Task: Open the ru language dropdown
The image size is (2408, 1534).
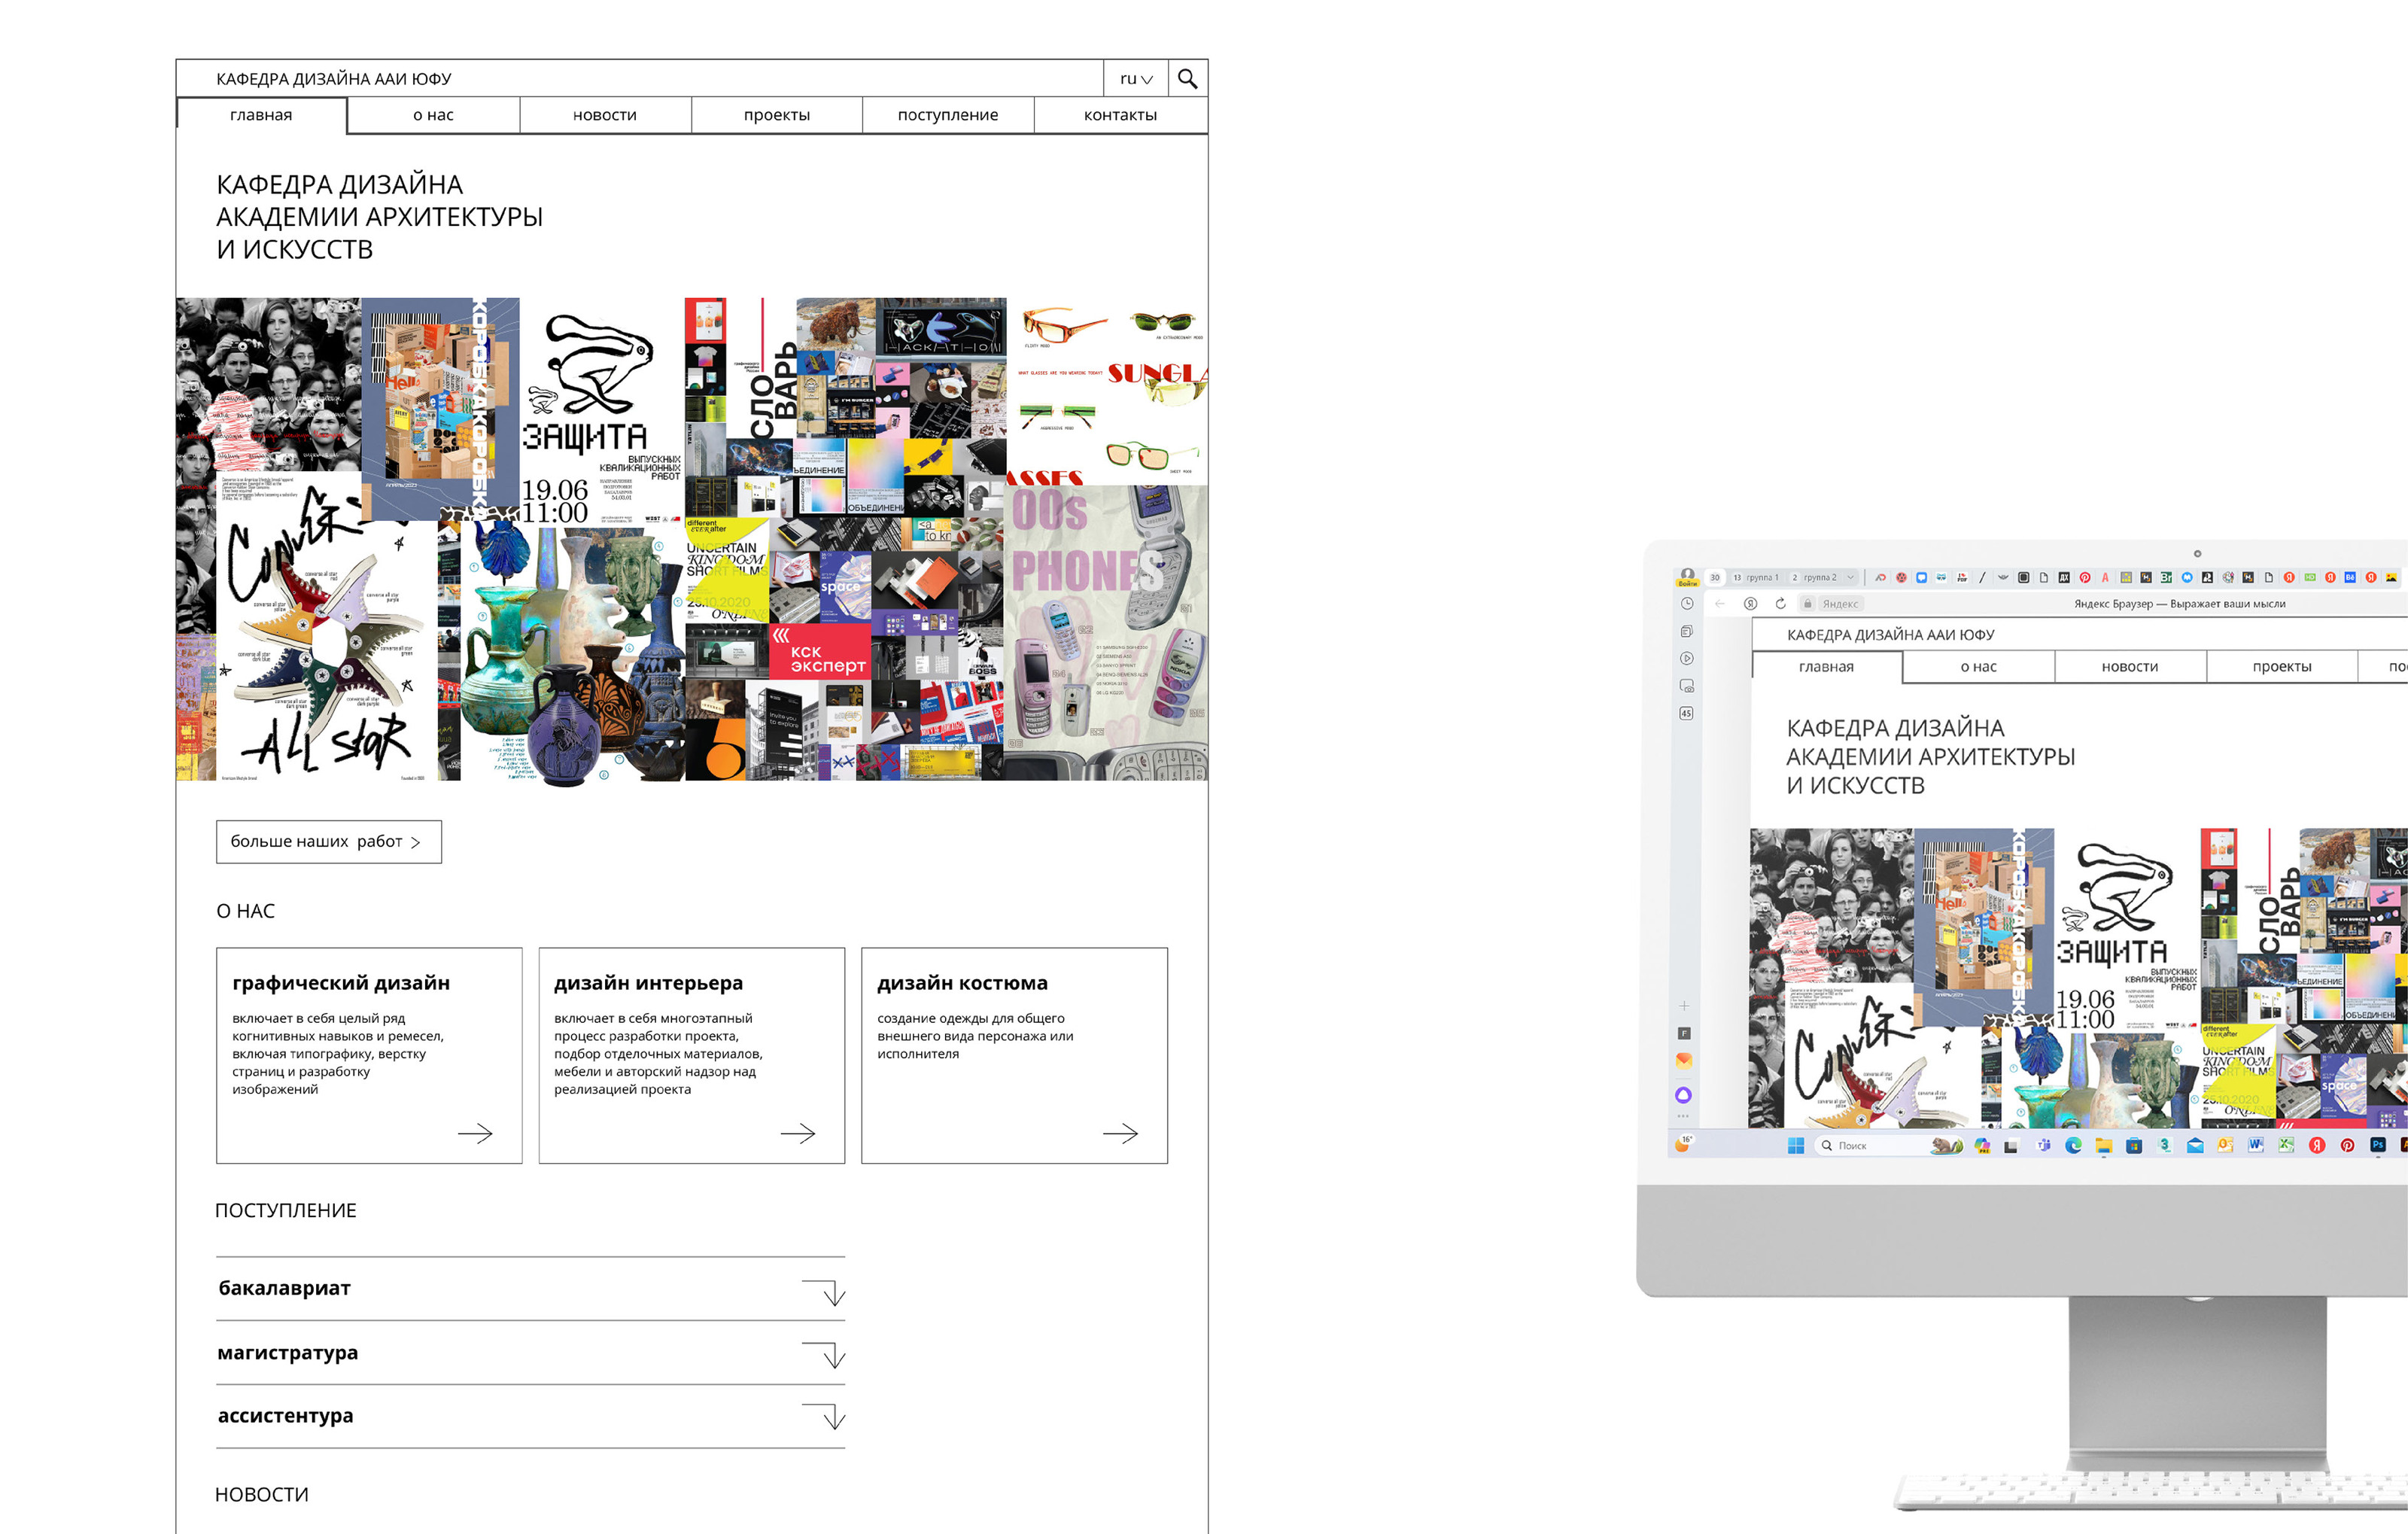Action: click(x=1136, y=79)
